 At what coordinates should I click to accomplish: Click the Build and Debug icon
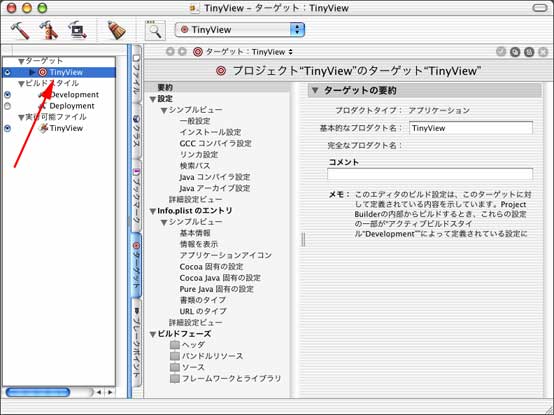pyautogui.click(x=77, y=30)
